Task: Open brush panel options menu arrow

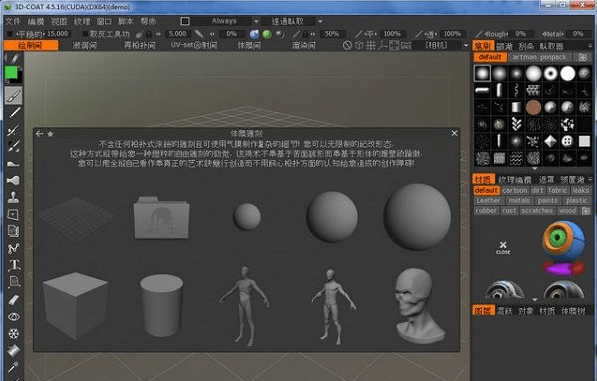Action: coord(590,46)
